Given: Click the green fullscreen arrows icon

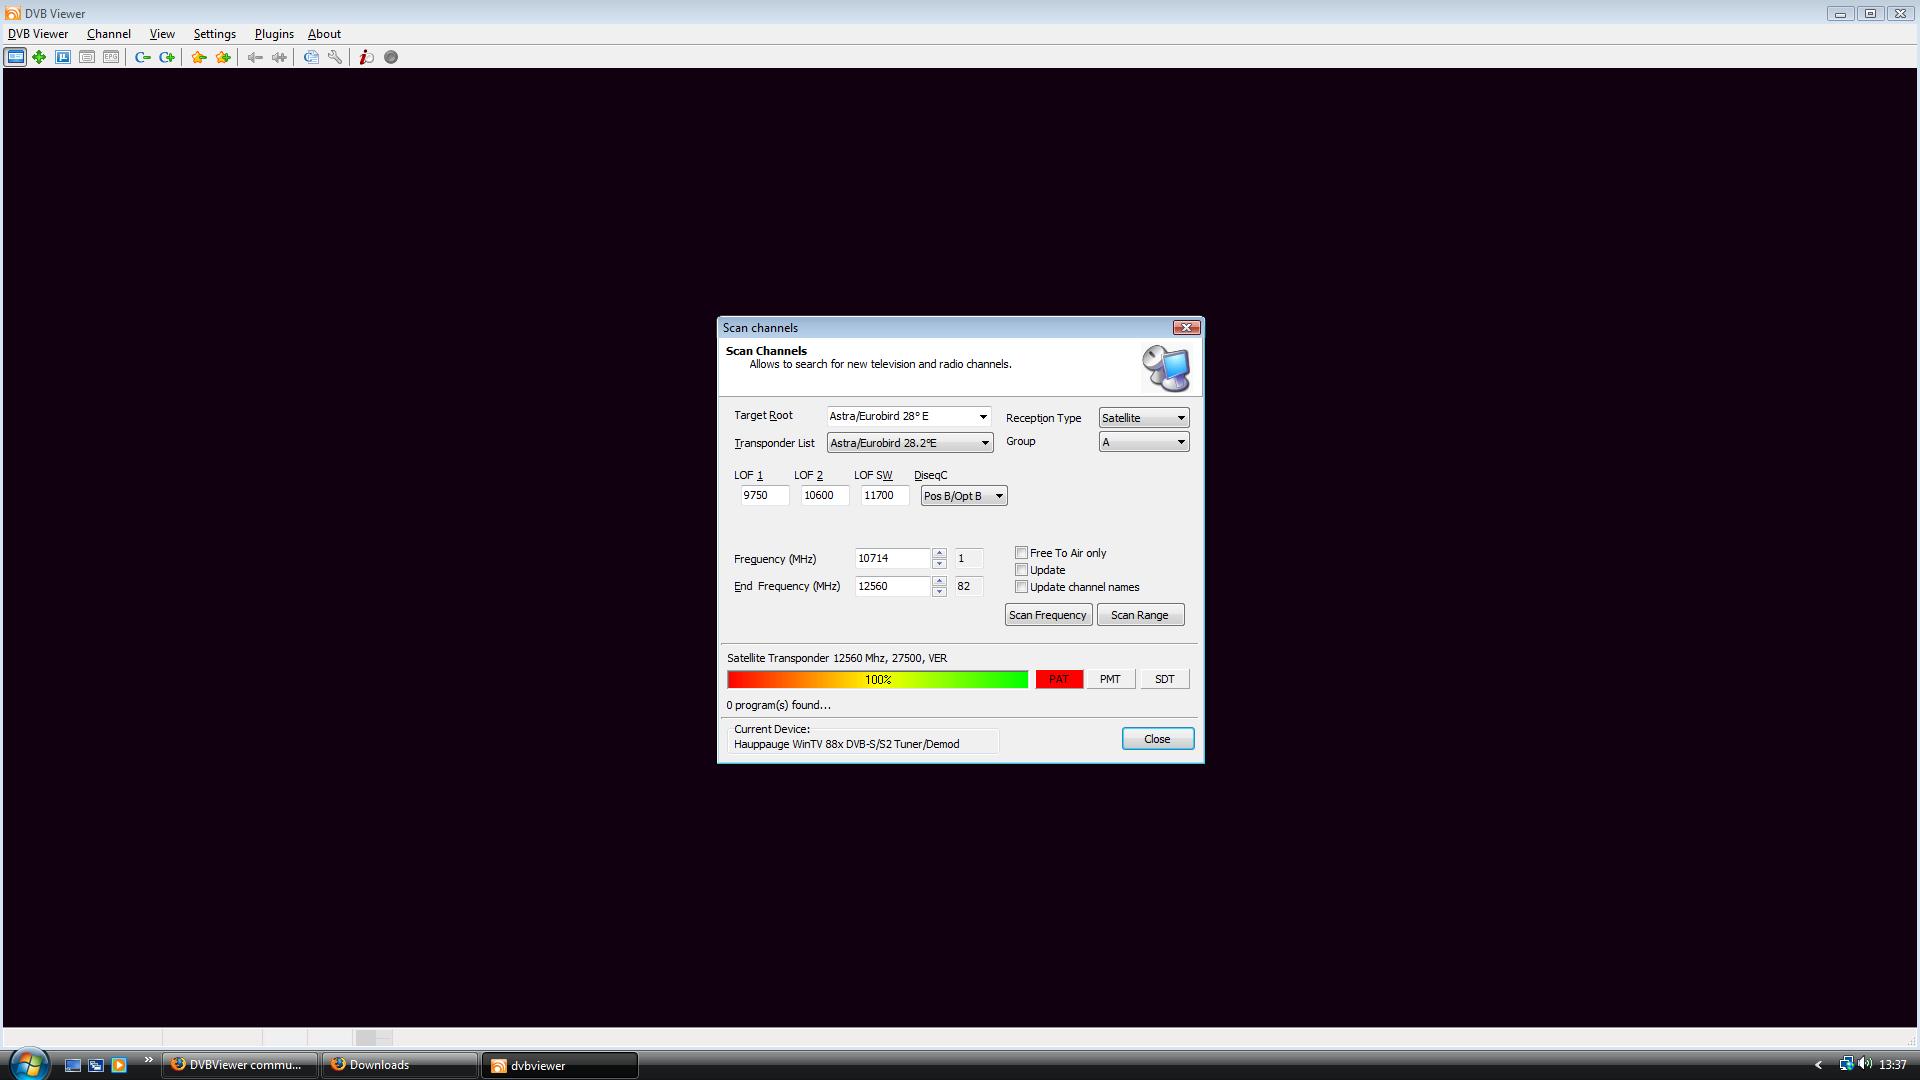Looking at the screenshot, I should 39,57.
